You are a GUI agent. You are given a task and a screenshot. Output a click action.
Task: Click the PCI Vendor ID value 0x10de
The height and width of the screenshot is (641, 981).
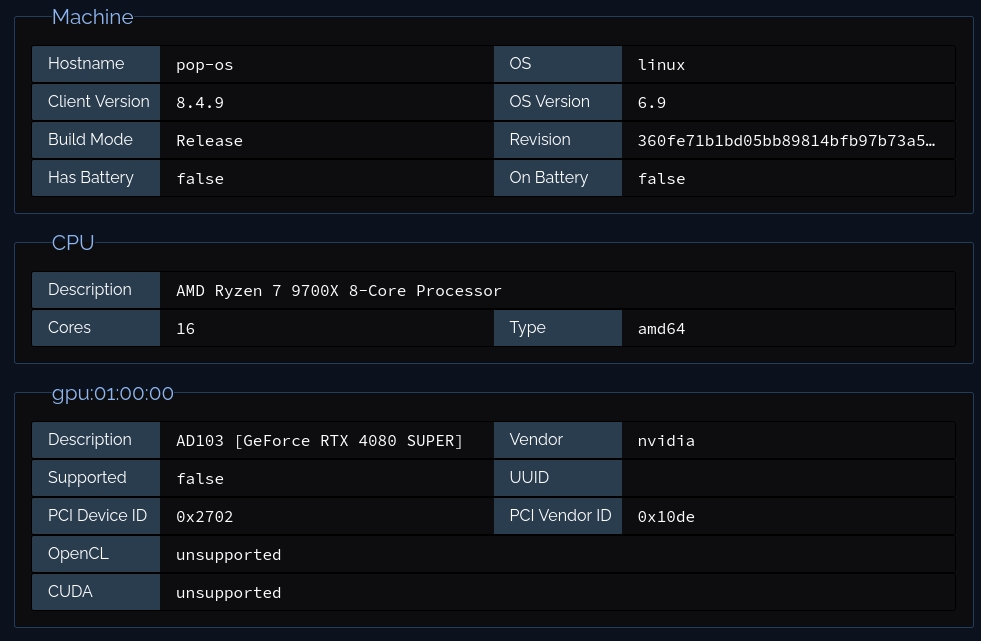click(667, 517)
